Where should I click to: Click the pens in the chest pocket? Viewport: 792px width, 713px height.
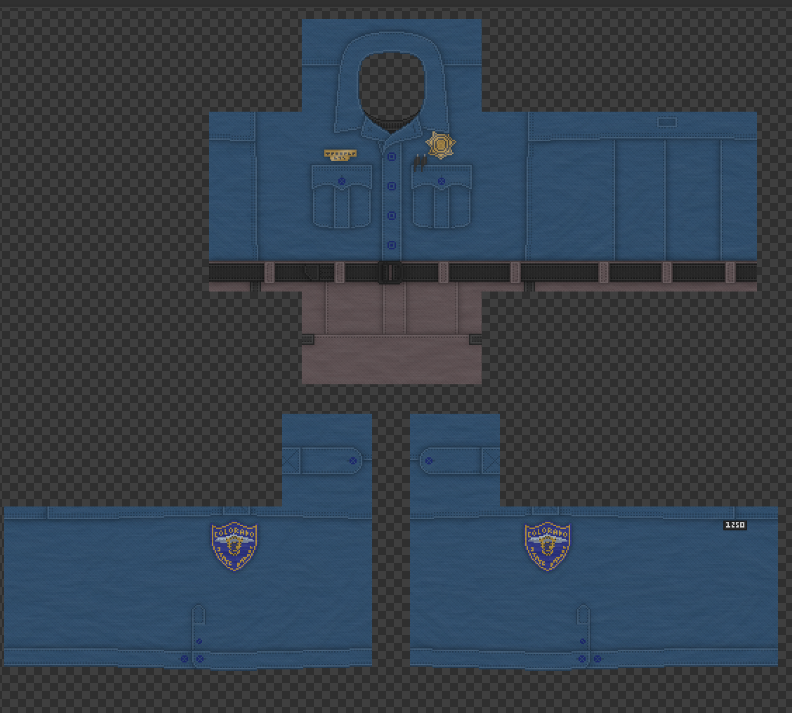point(420,163)
